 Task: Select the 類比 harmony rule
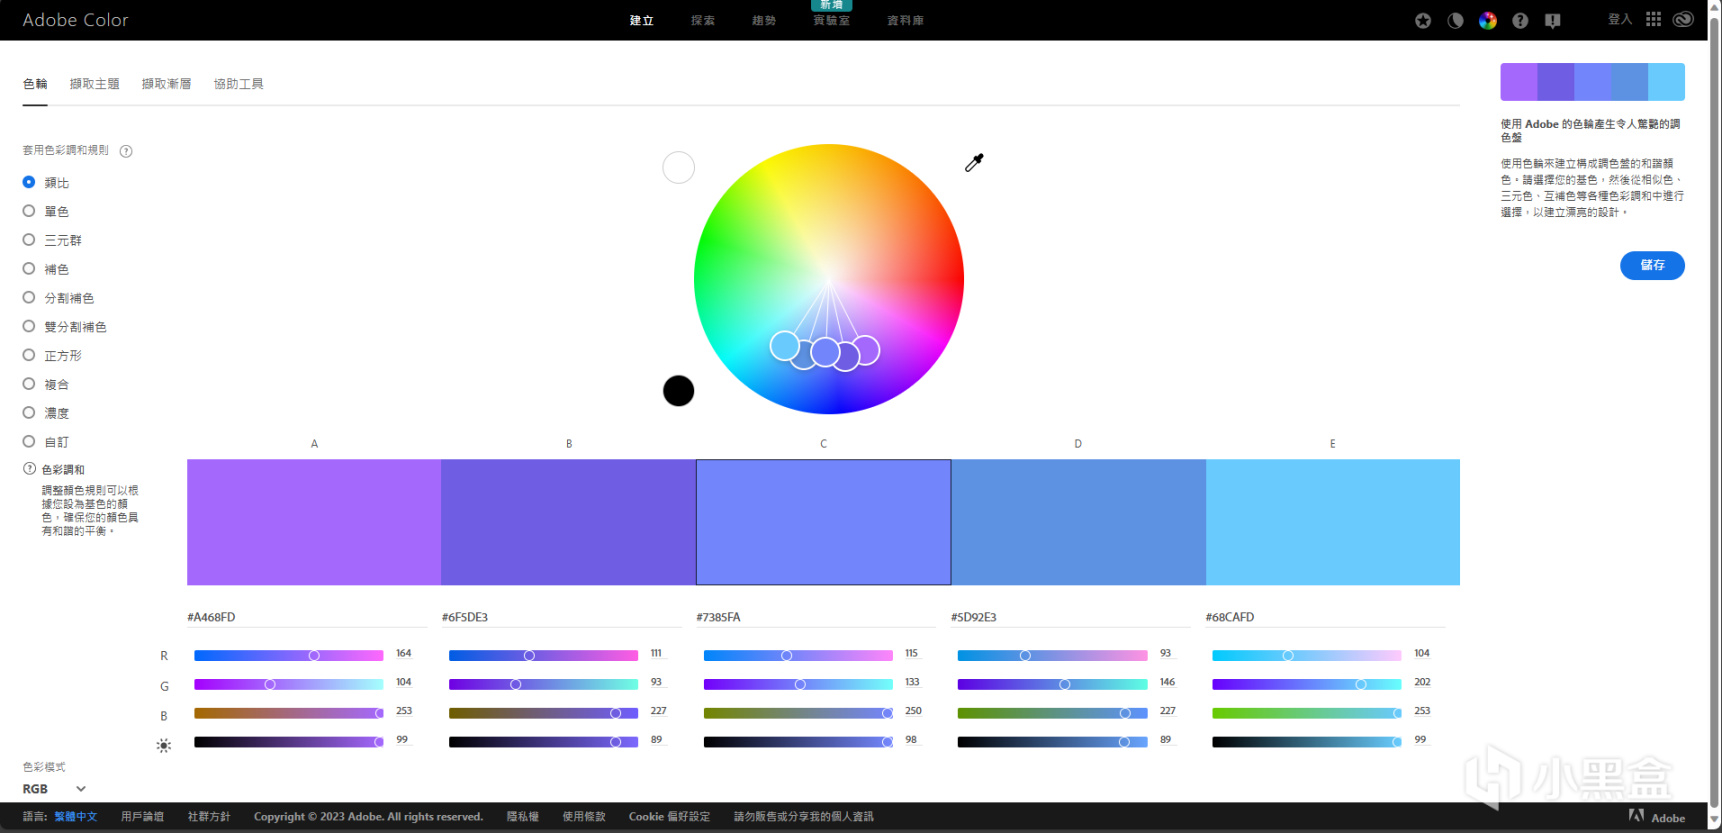46,182
